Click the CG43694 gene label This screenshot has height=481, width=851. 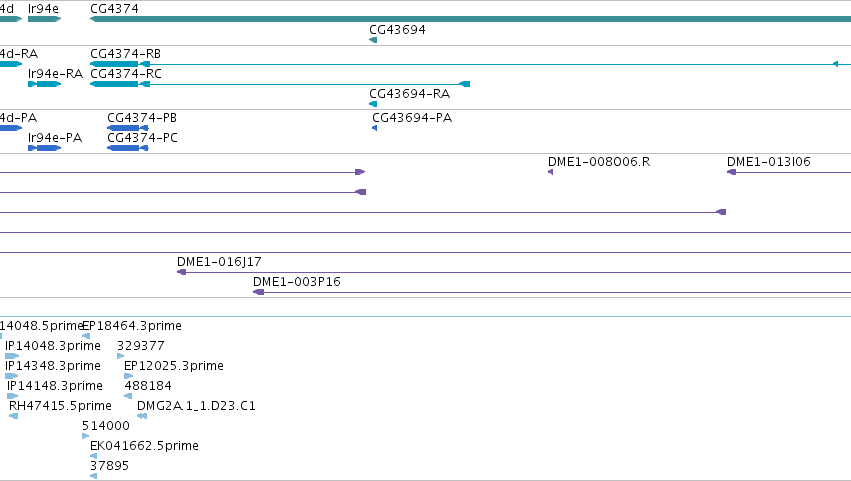397,30
